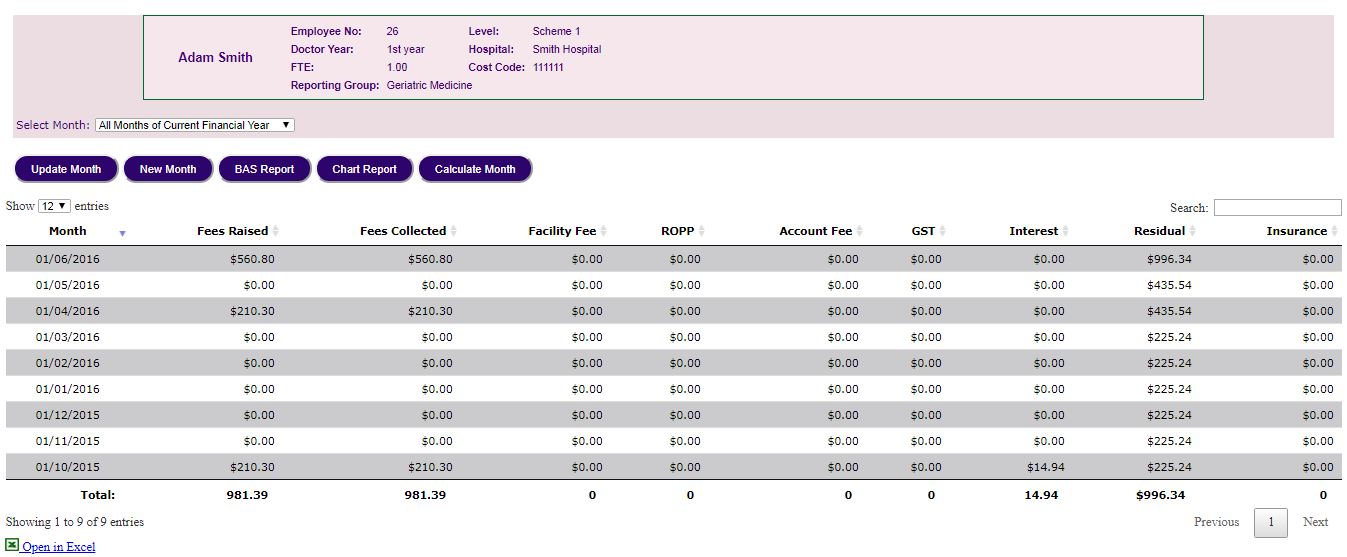Click Residual column sort icon

(1192, 231)
